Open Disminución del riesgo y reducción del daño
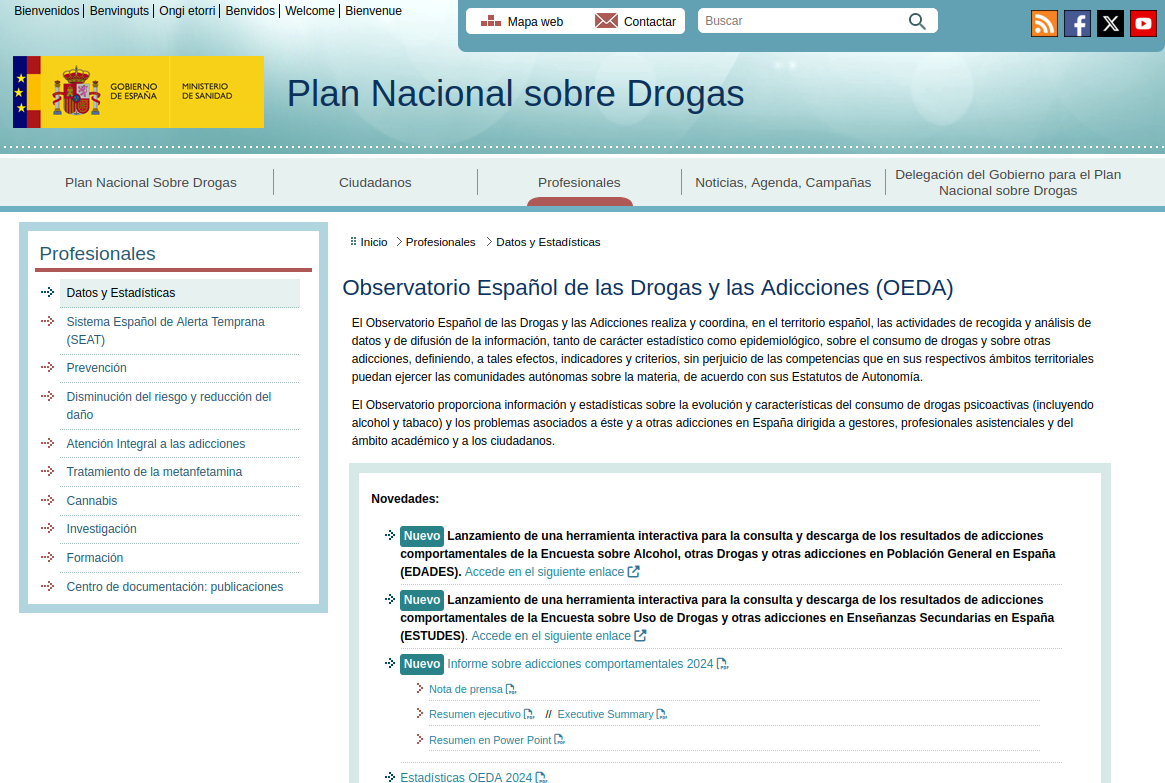 169,406
